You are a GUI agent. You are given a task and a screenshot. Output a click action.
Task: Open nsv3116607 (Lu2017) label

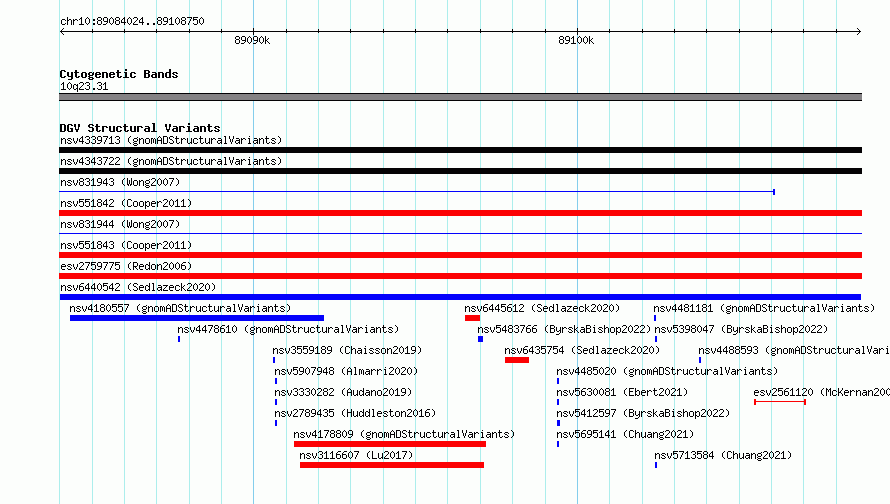[356, 455]
